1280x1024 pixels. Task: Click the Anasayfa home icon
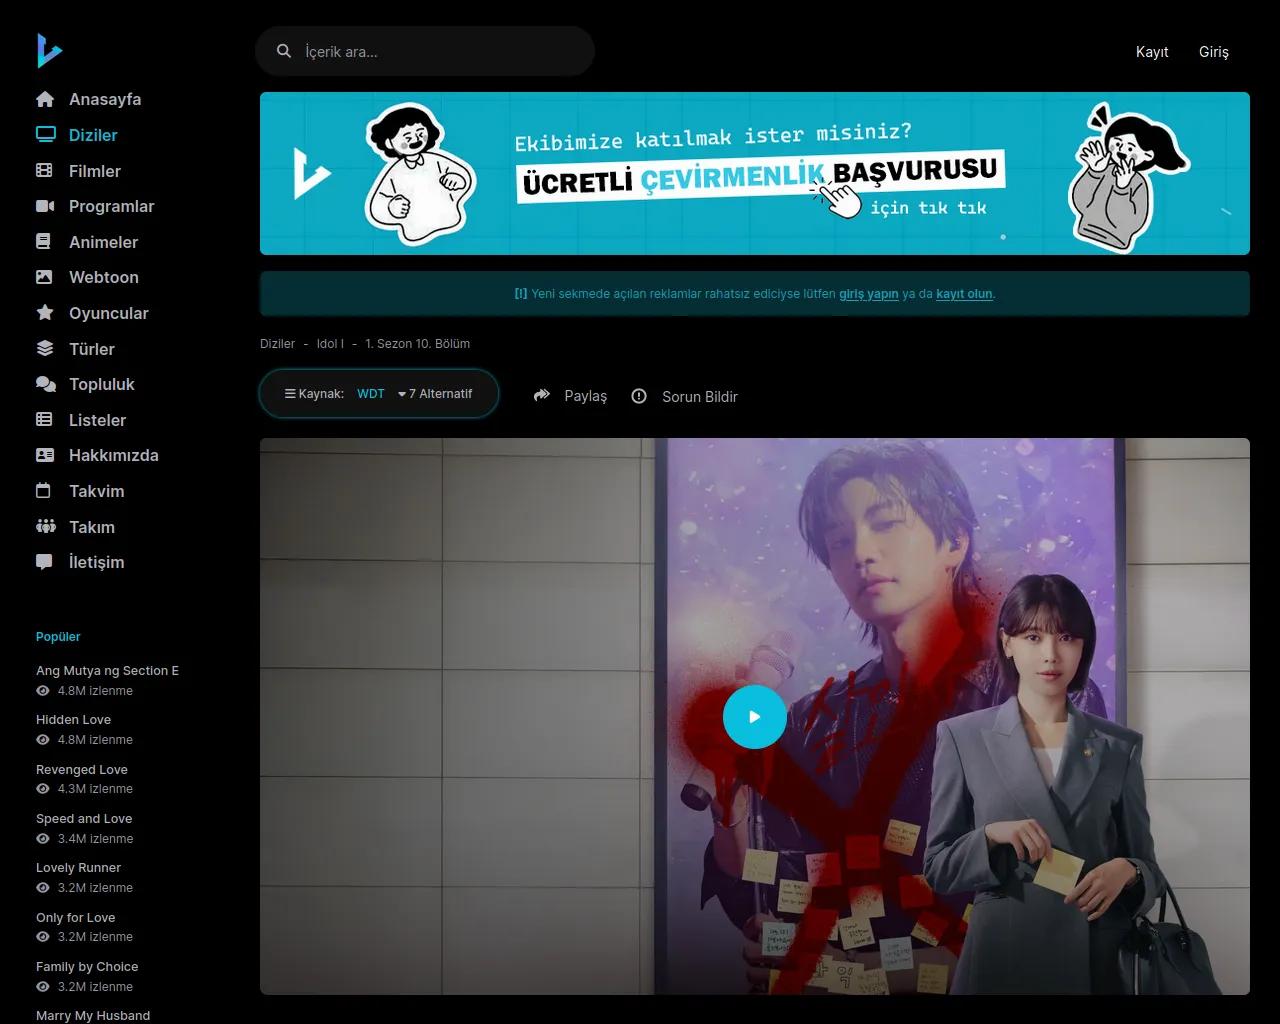point(45,99)
